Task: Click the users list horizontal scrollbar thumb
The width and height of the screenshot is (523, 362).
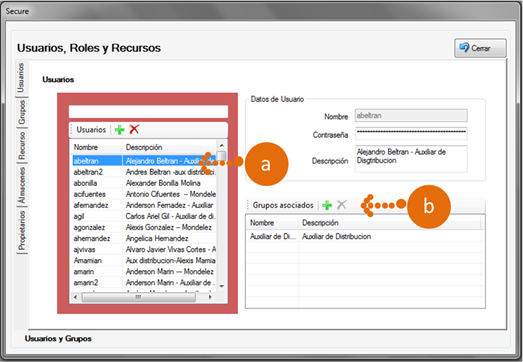Action: coord(138,297)
